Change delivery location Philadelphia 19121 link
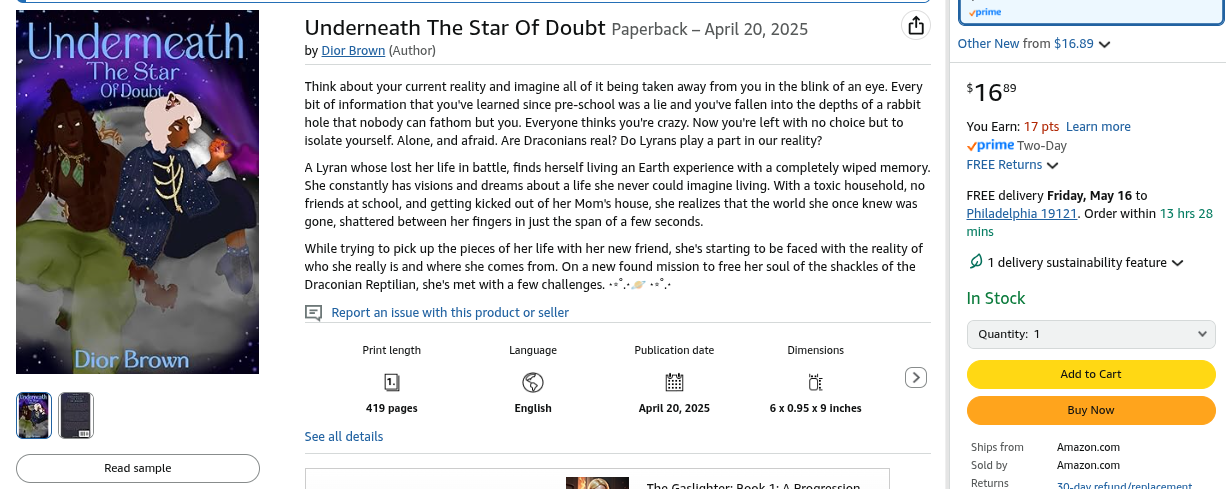1226x489 pixels. click(1021, 213)
